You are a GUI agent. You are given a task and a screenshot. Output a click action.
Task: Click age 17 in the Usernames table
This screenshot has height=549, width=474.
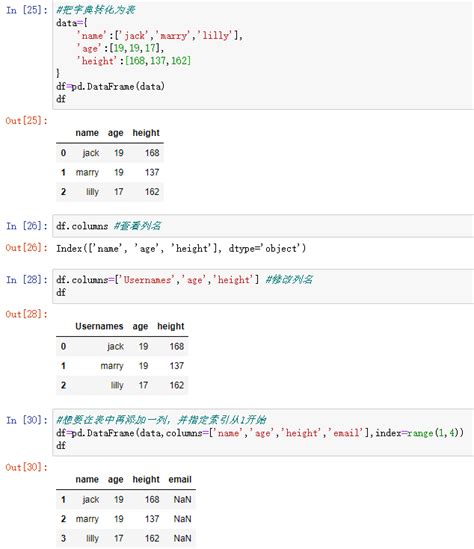pyautogui.click(x=143, y=385)
